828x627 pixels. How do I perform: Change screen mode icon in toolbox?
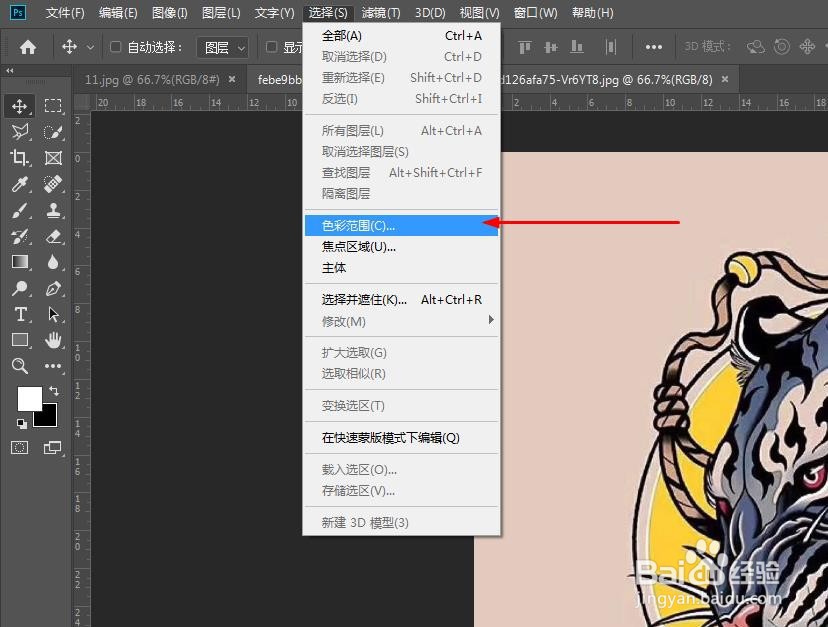click(52, 448)
